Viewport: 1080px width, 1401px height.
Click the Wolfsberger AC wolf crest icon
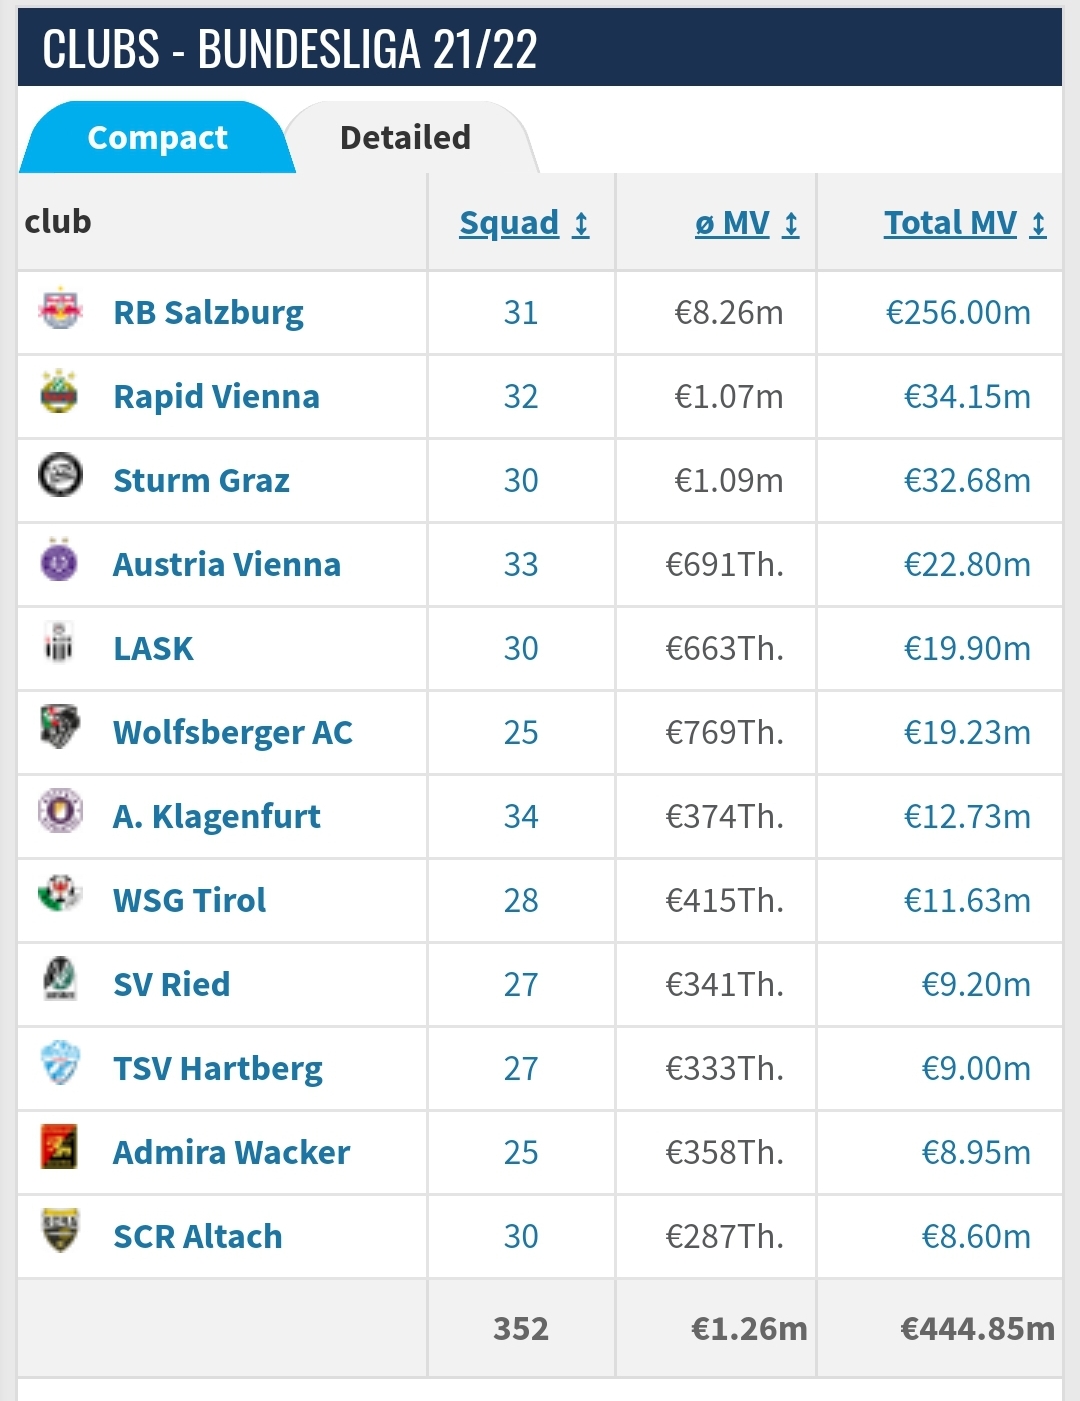(x=60, y=727)
